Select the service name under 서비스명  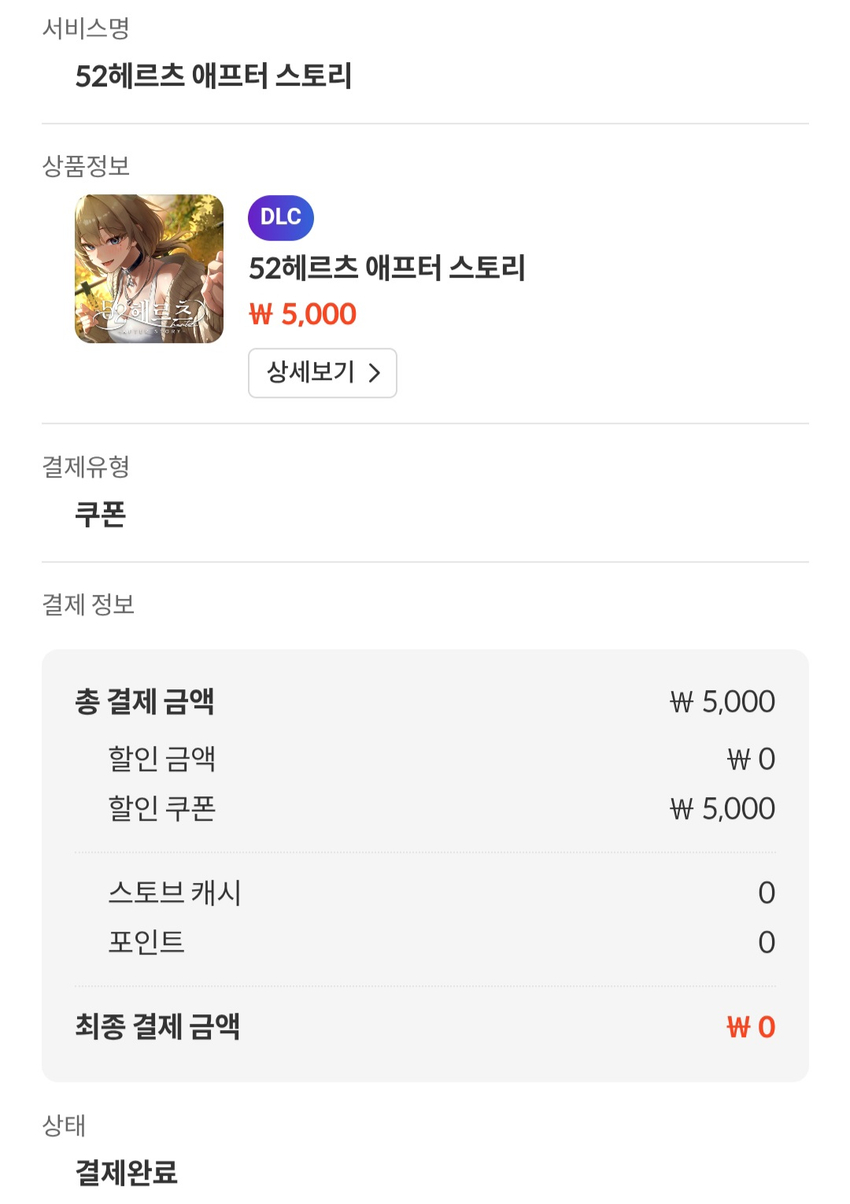click(214, 76)
